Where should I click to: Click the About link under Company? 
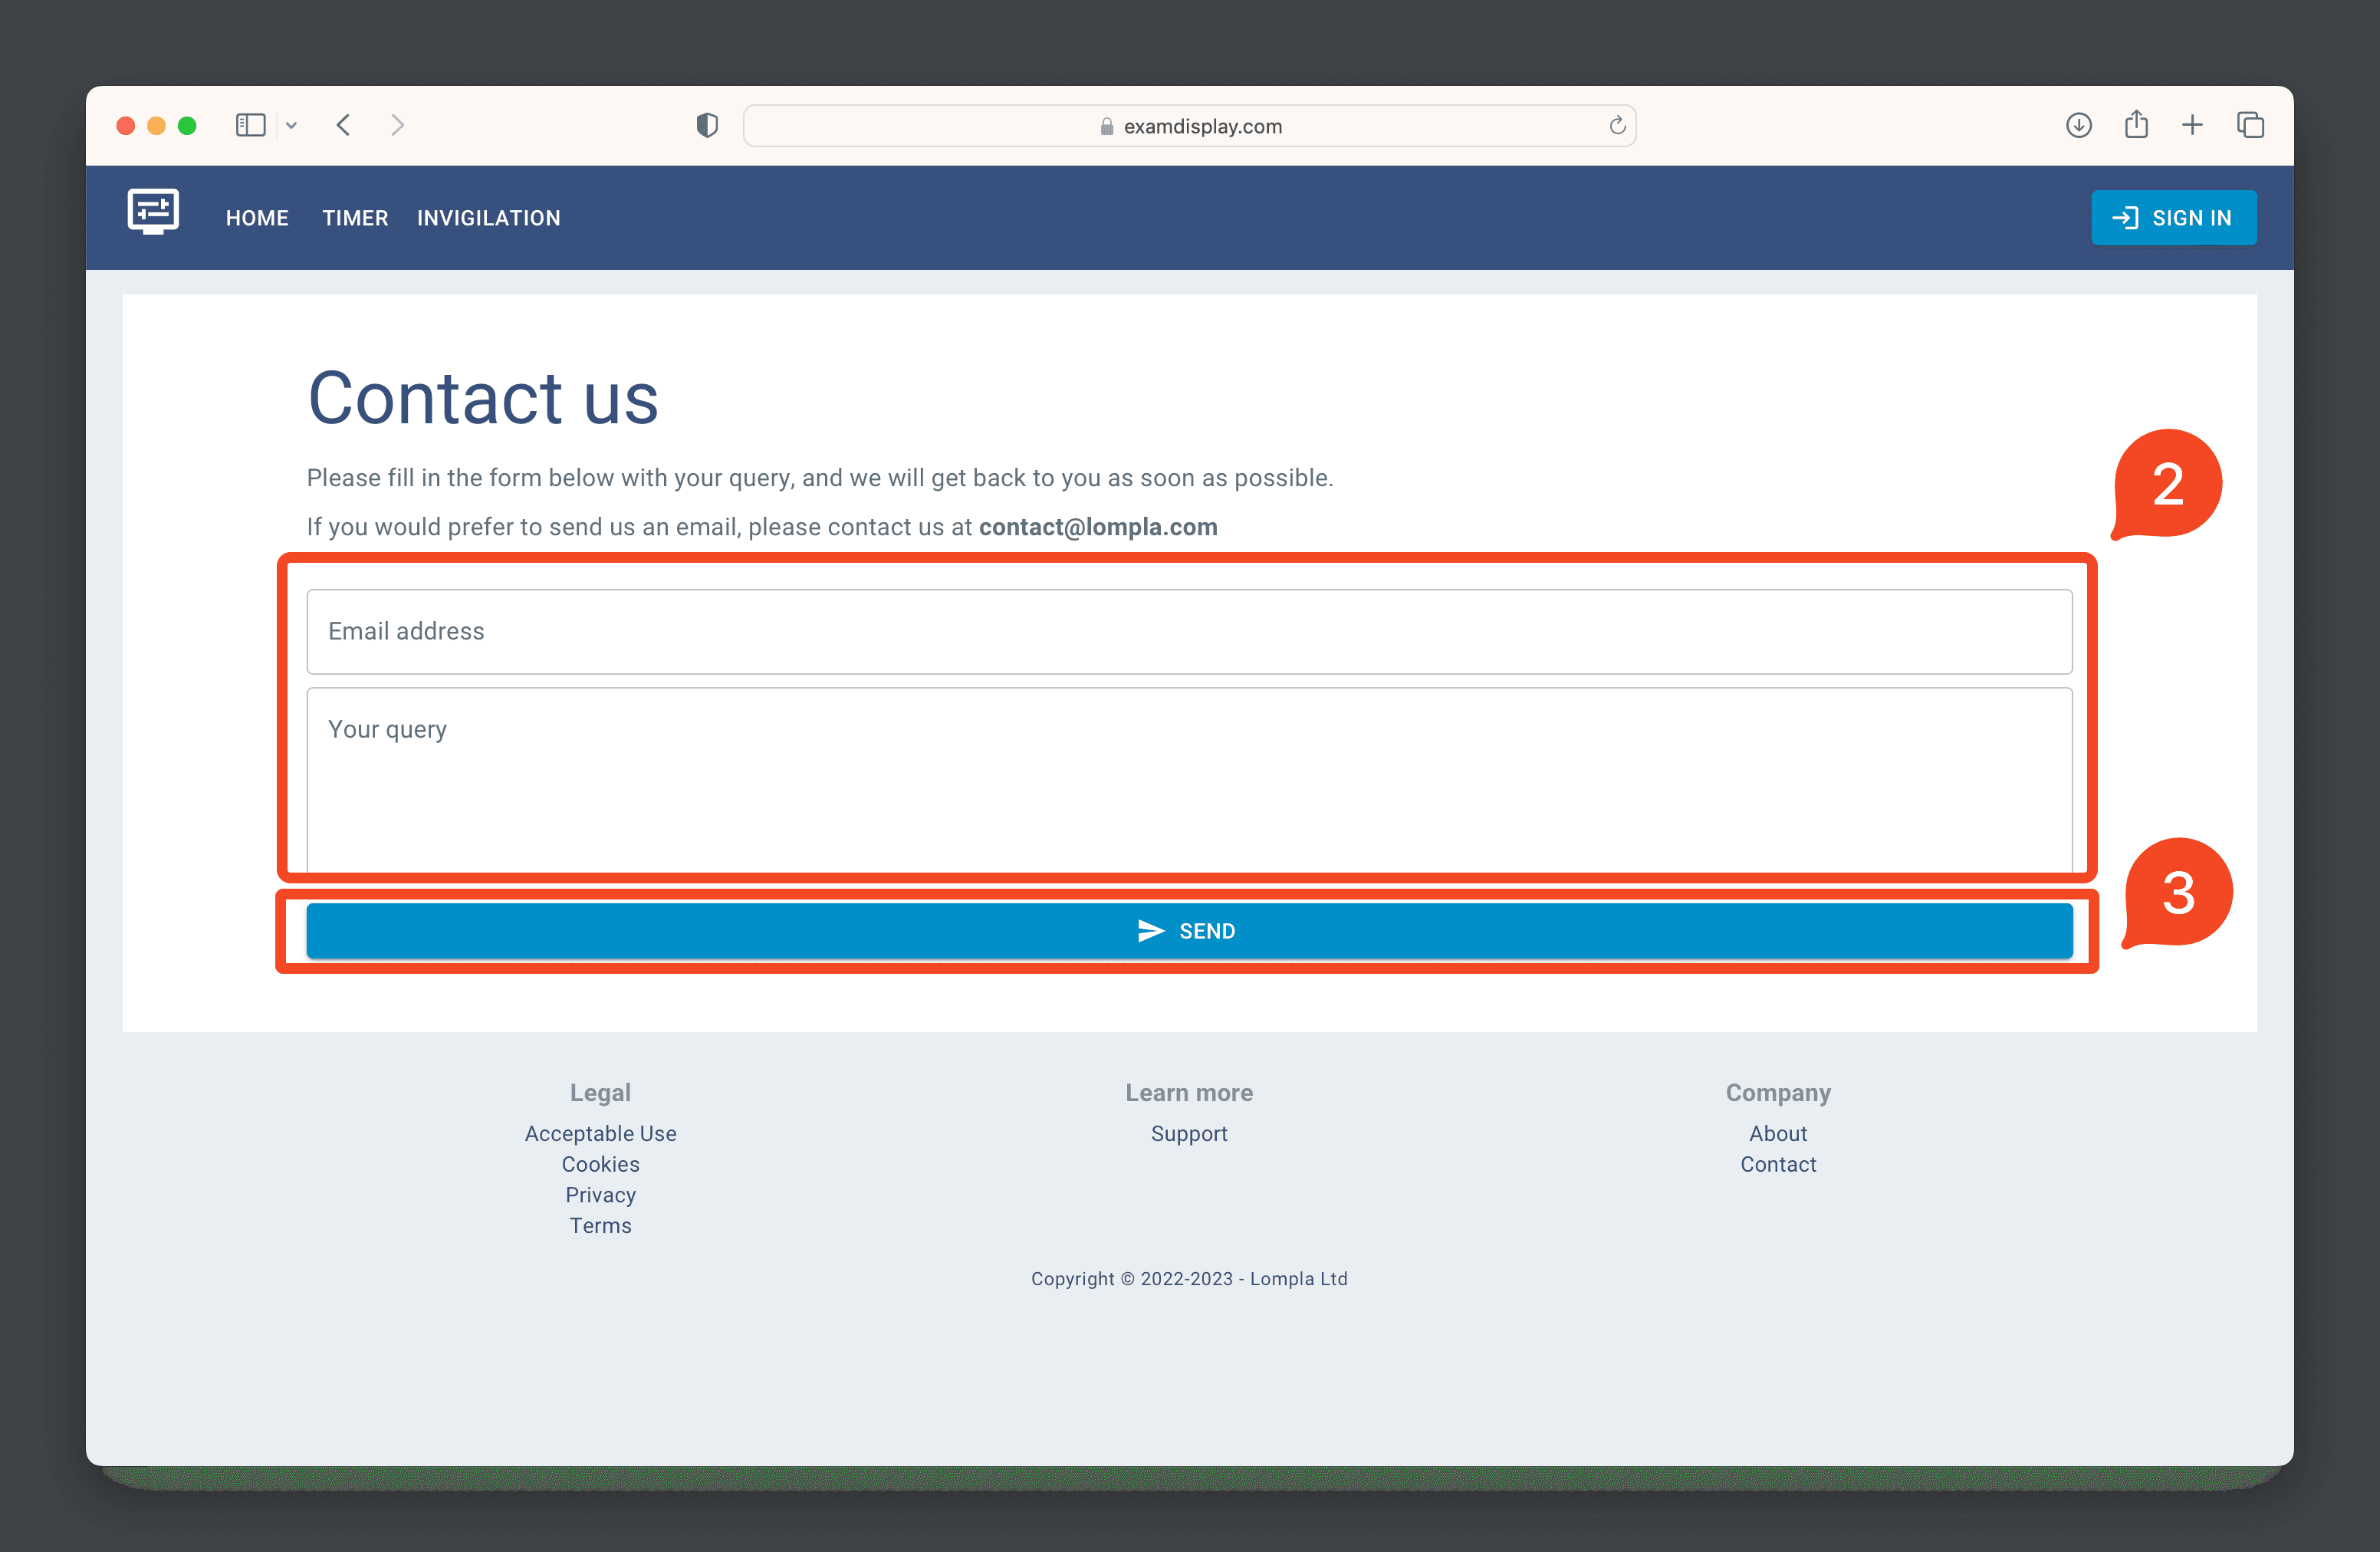coord(1778,1133)
